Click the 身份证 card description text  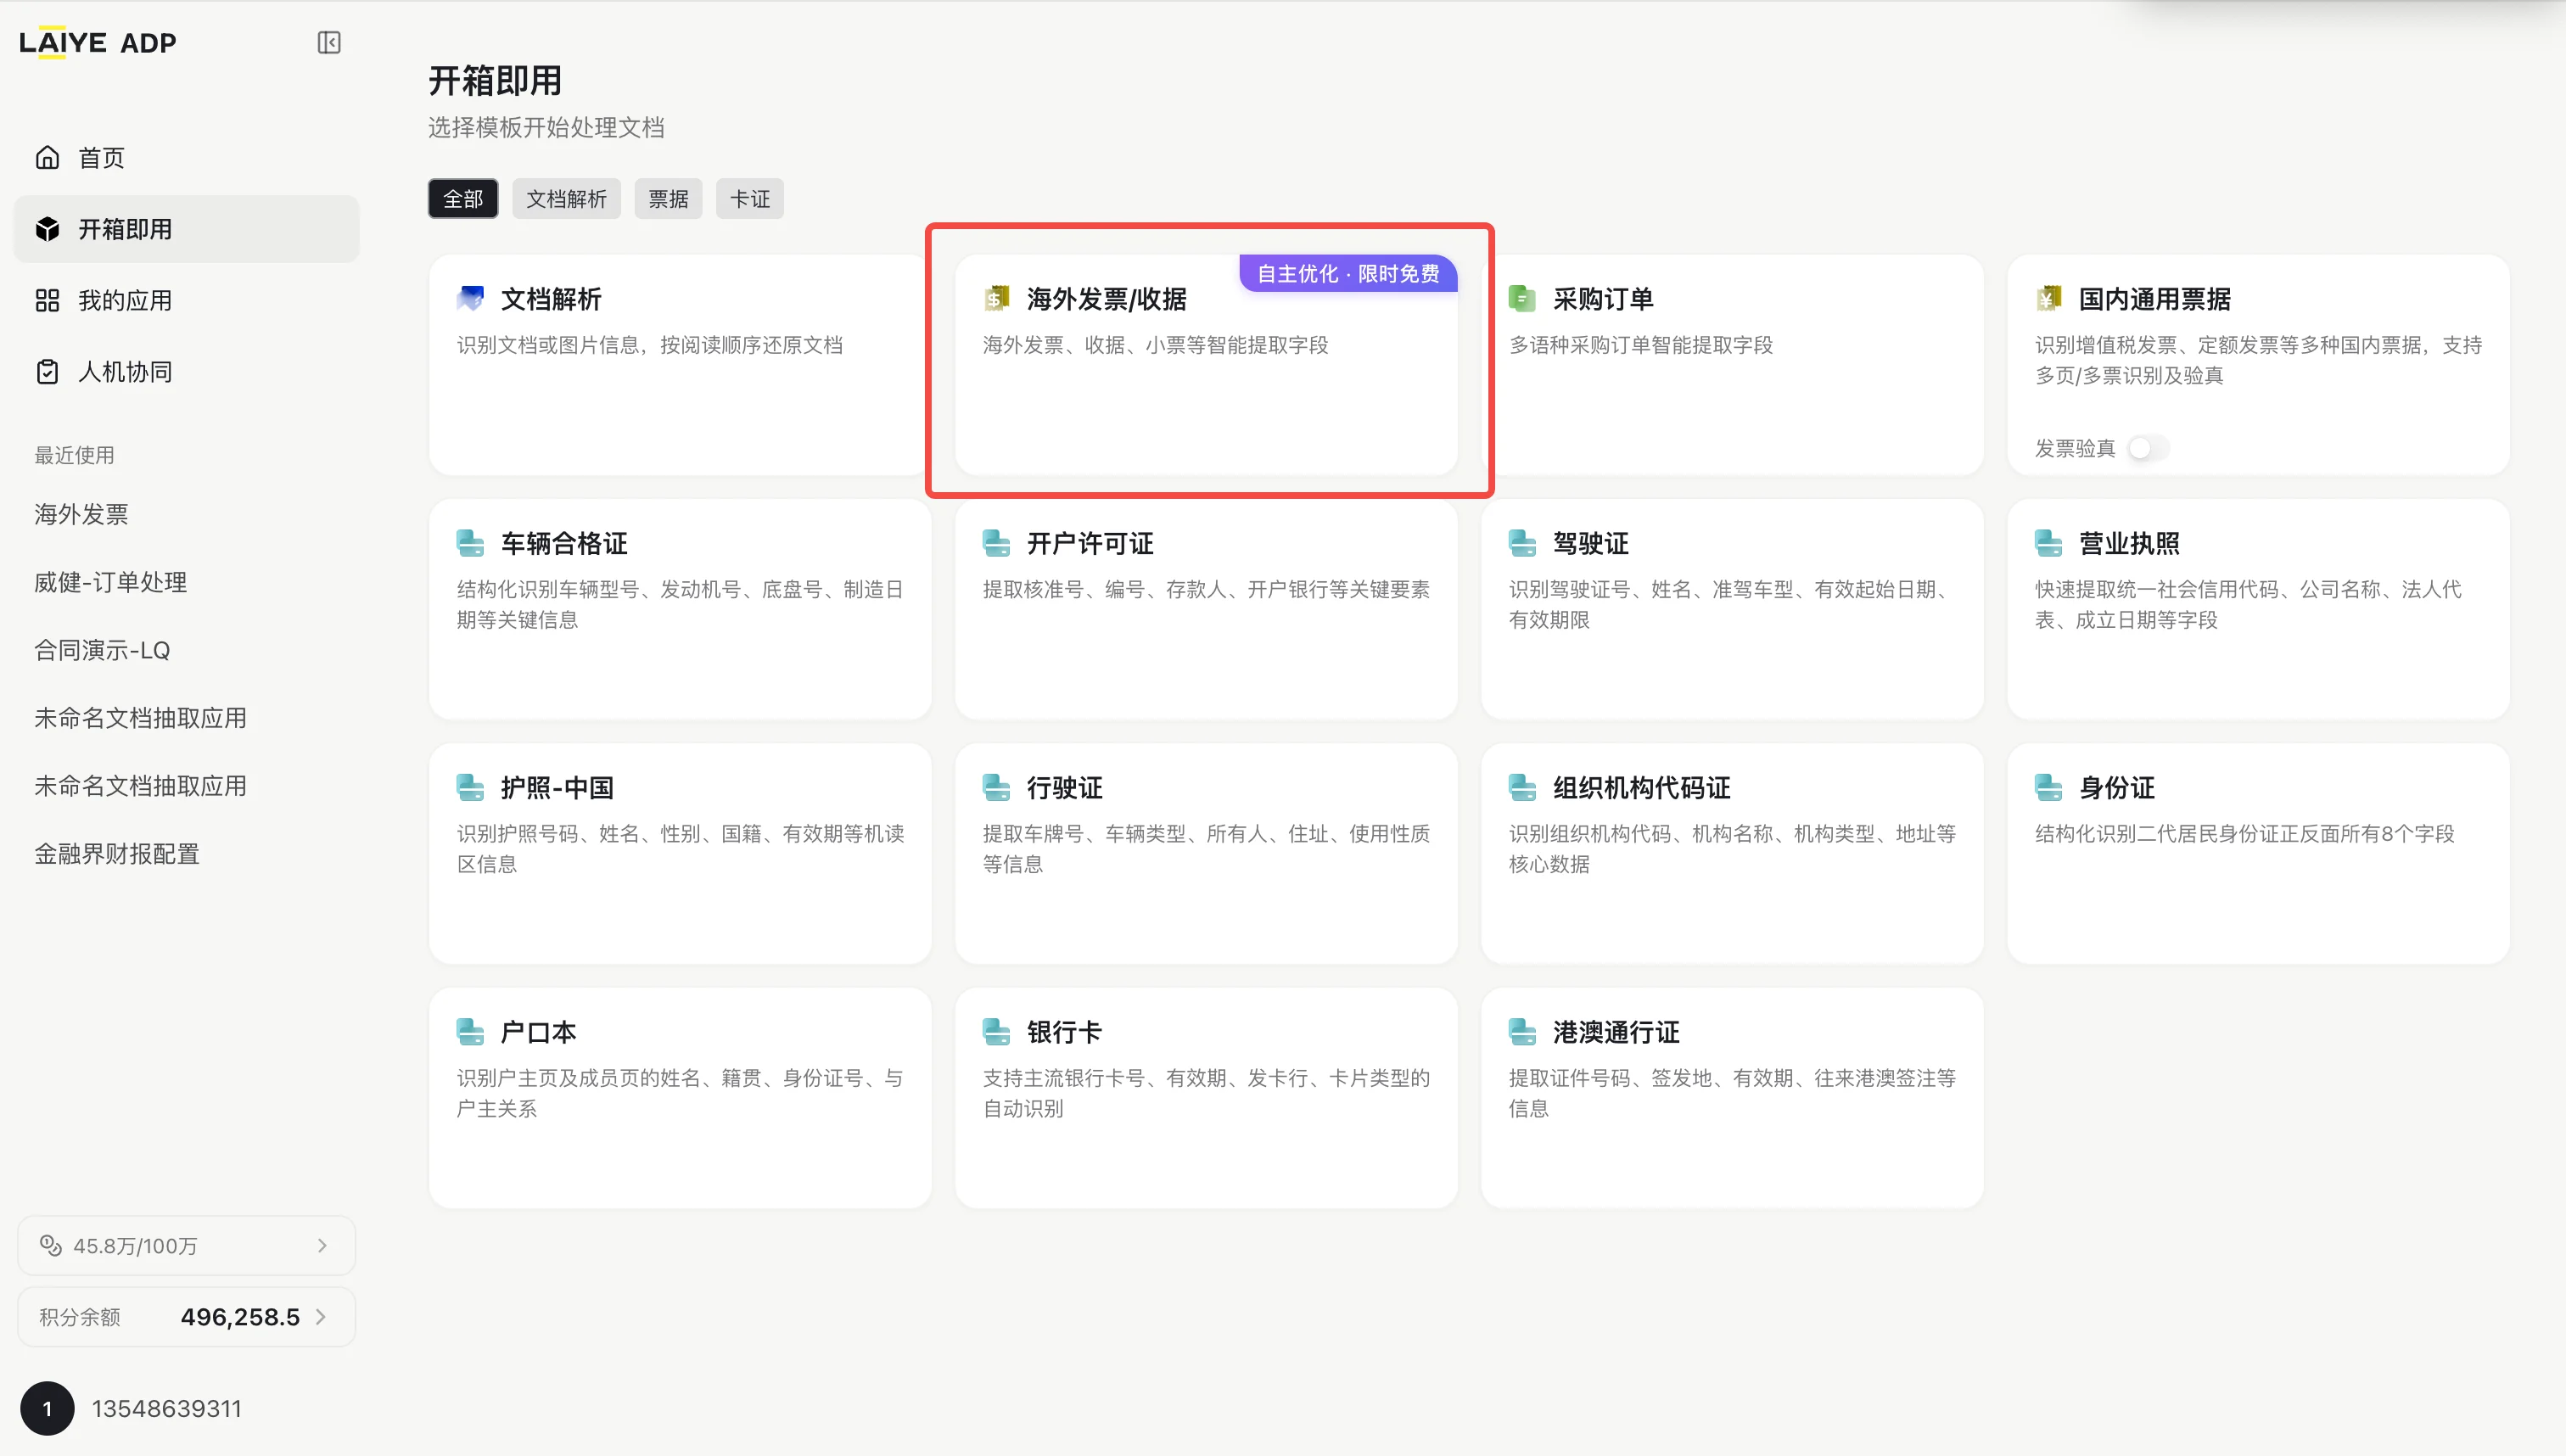pos(2244,833)
